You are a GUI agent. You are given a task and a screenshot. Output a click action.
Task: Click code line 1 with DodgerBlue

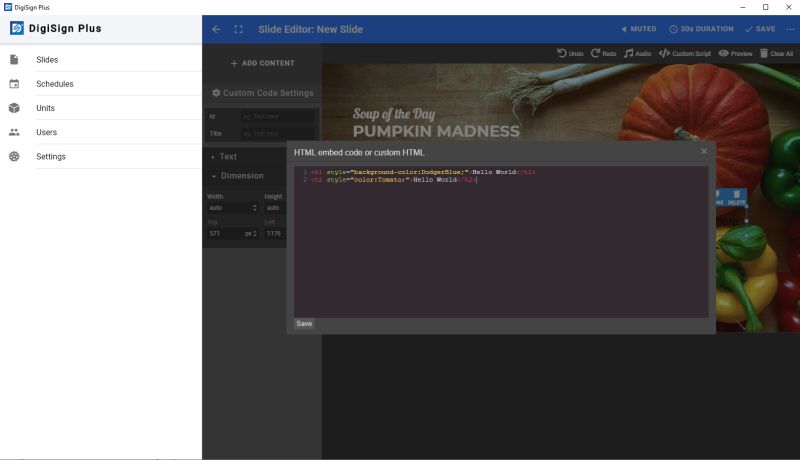[x=423, y=172]
